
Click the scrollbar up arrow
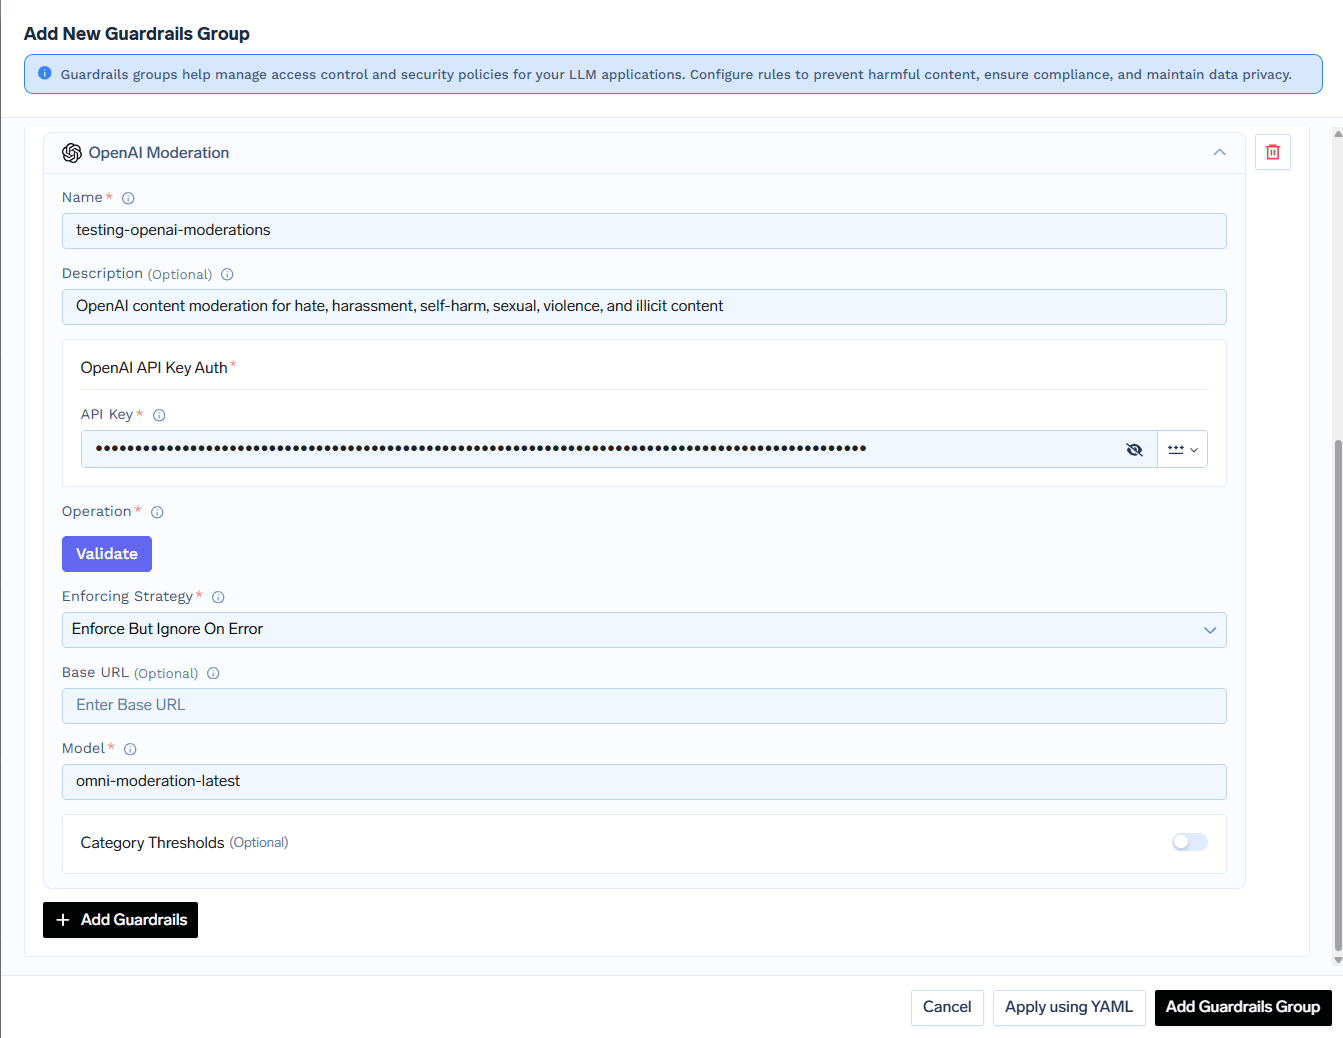click(x=1338, y=133)
